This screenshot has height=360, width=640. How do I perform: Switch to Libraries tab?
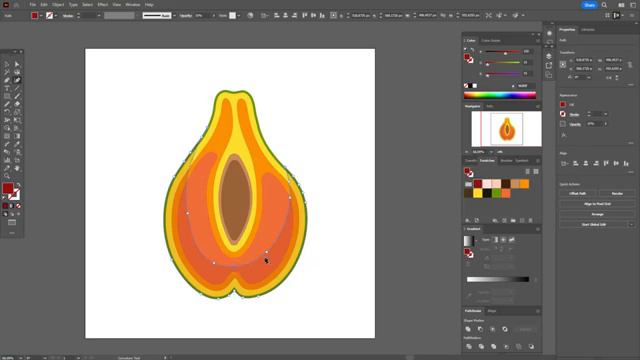pyautogui.click(x=588, y=30)
